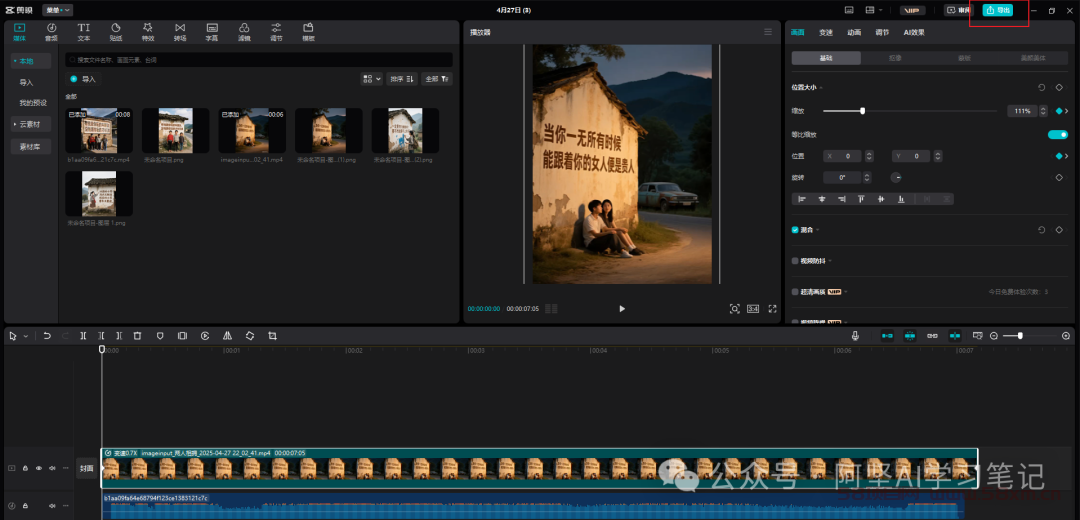Viewport: 1080px width, 520px height.
Task: Open the 全部 filter dropdown
Action: click(437, 79)
